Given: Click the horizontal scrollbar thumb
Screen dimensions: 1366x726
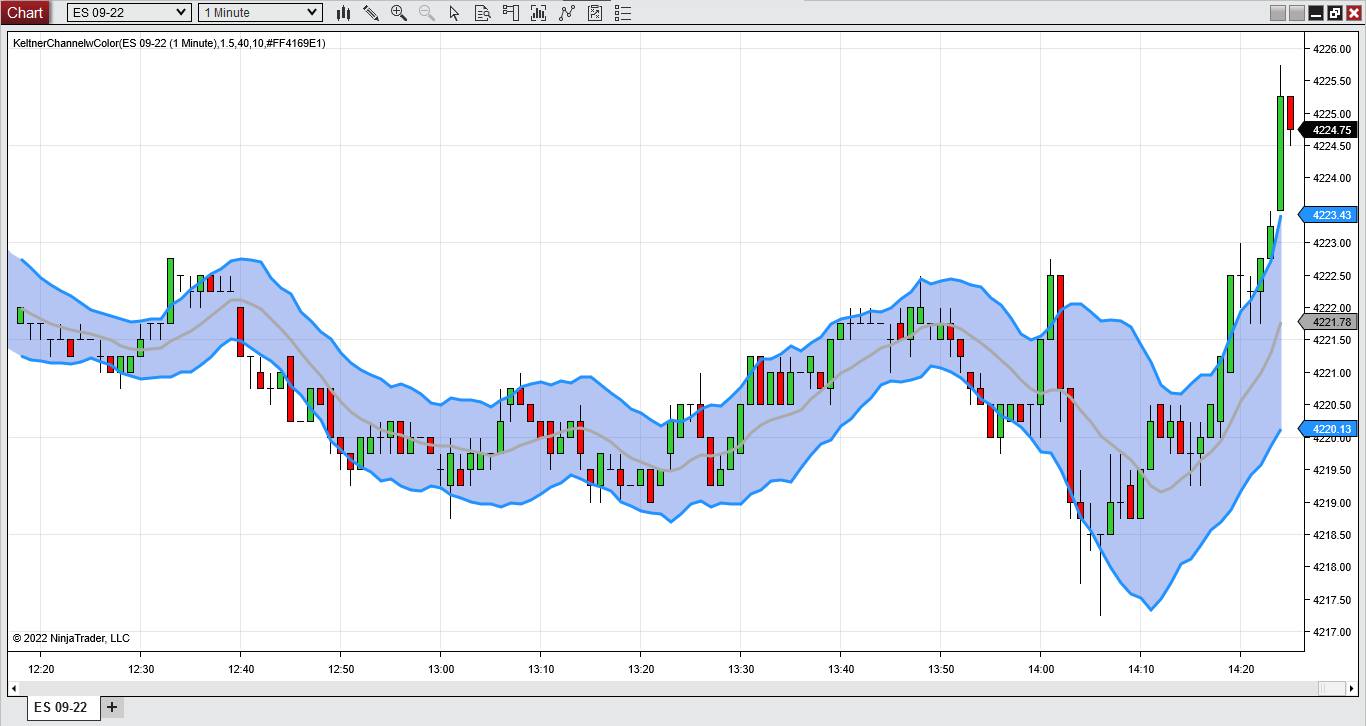Looking at the screenshot, I should [1331, 688].
